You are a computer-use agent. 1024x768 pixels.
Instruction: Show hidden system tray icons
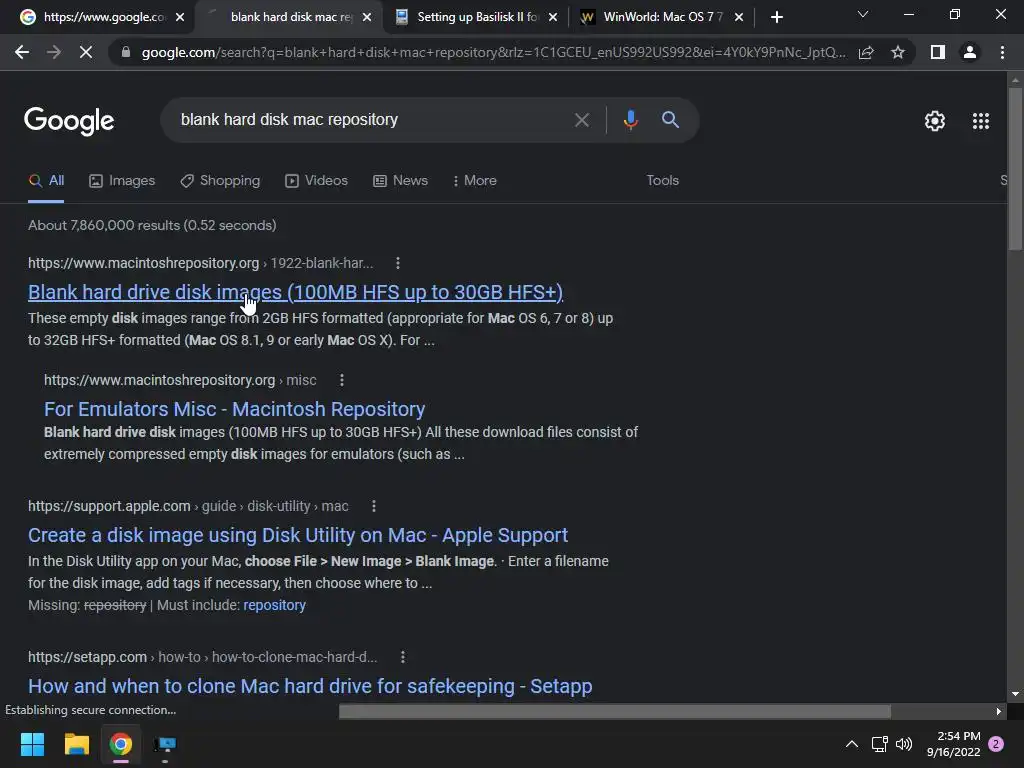(852, 744)
